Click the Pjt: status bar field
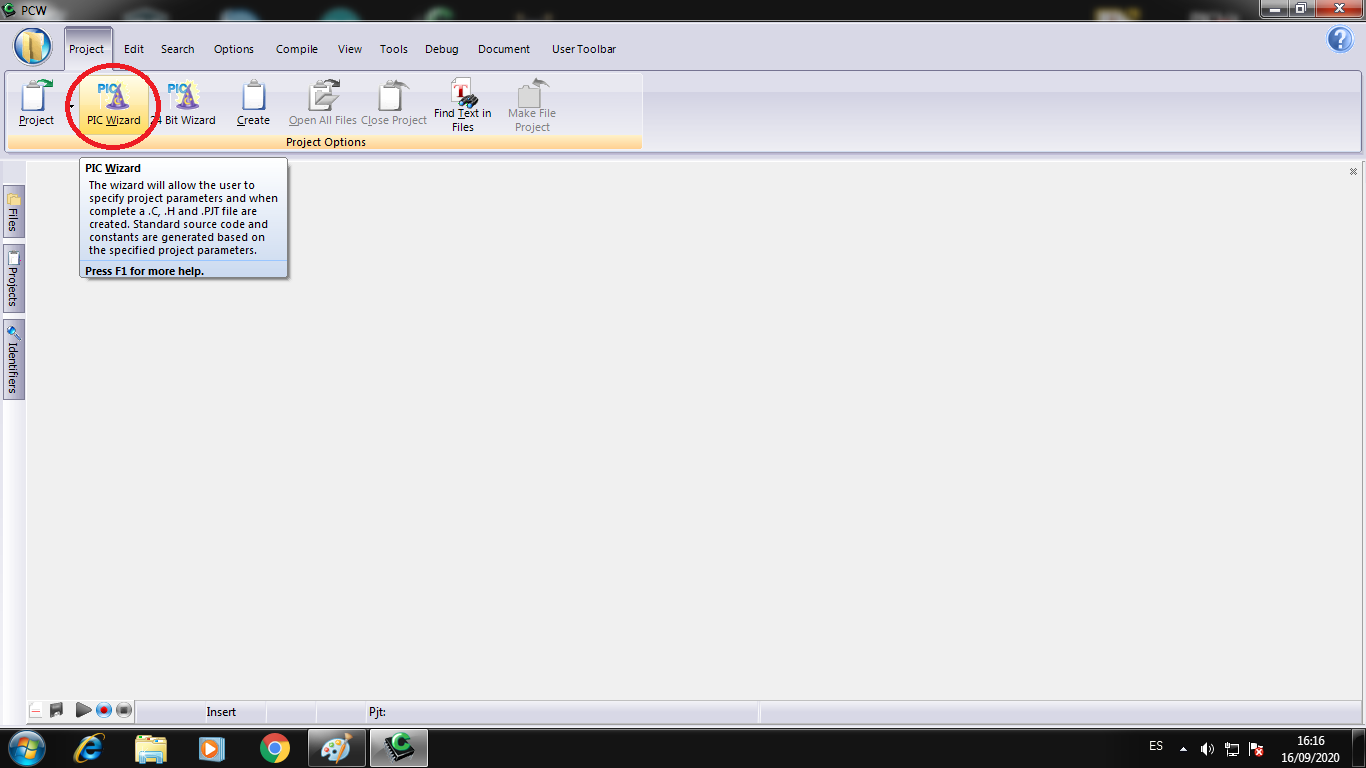Screen dimensions: 1366x768 (x=562, y=712)
